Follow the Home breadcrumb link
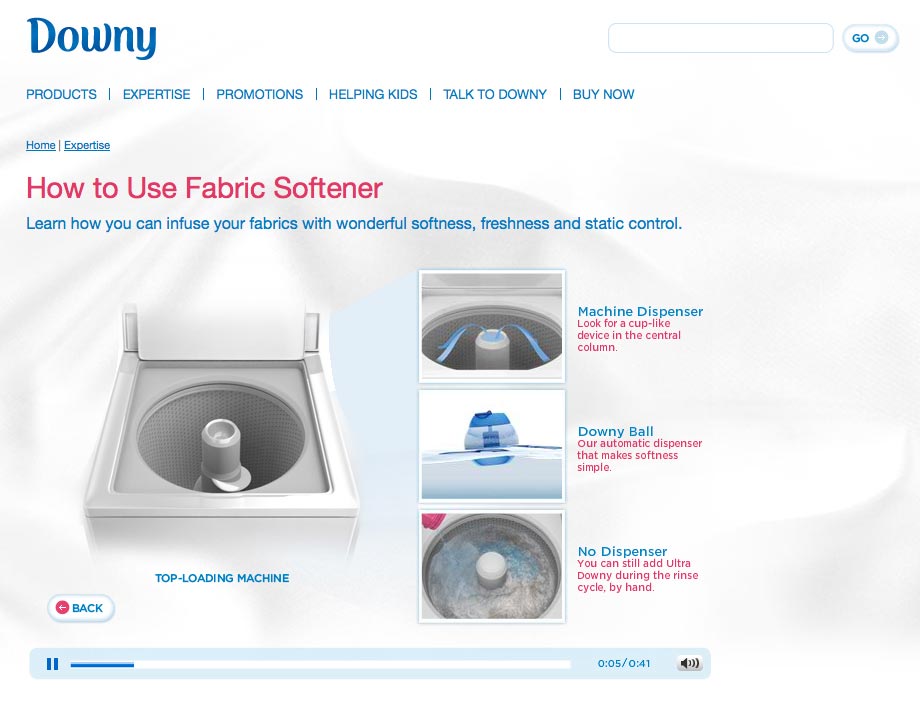 click(40, 145)
